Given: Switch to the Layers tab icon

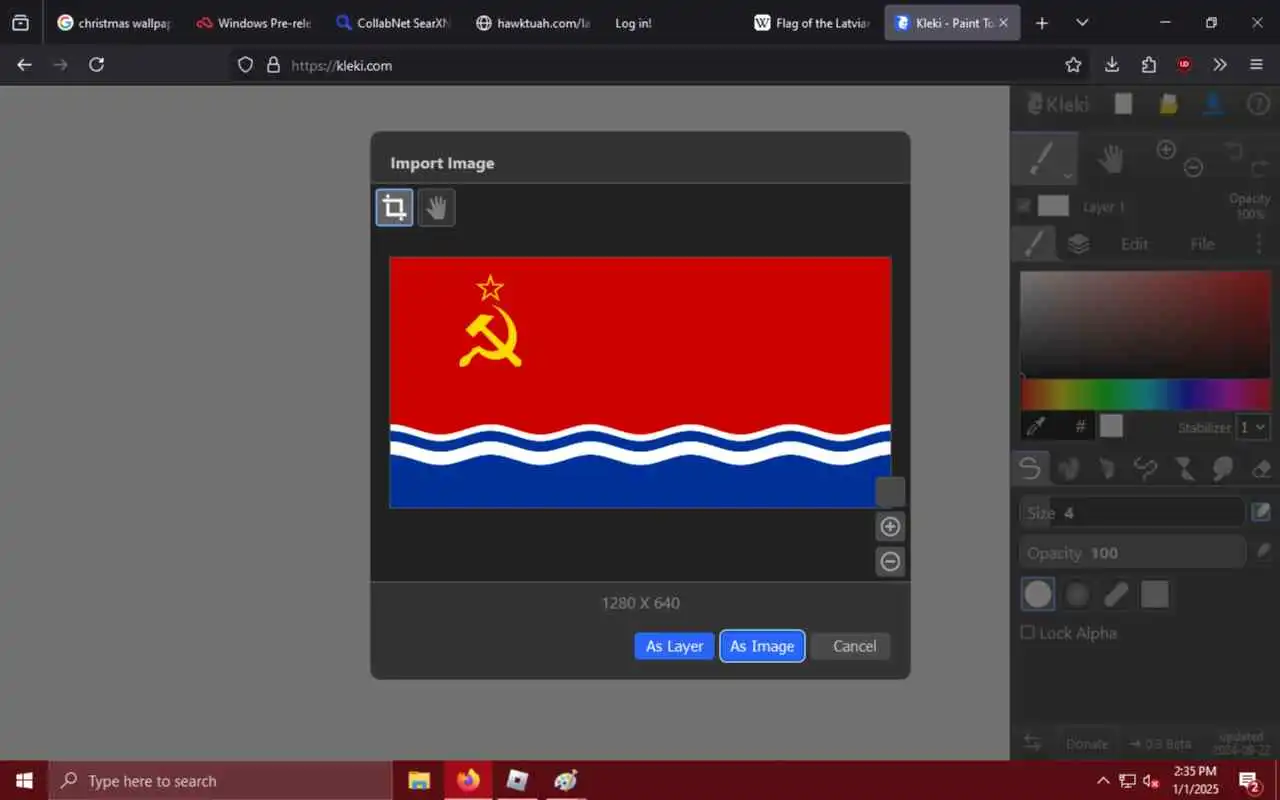Looking at the screenshot, I should click(1078, 243).
